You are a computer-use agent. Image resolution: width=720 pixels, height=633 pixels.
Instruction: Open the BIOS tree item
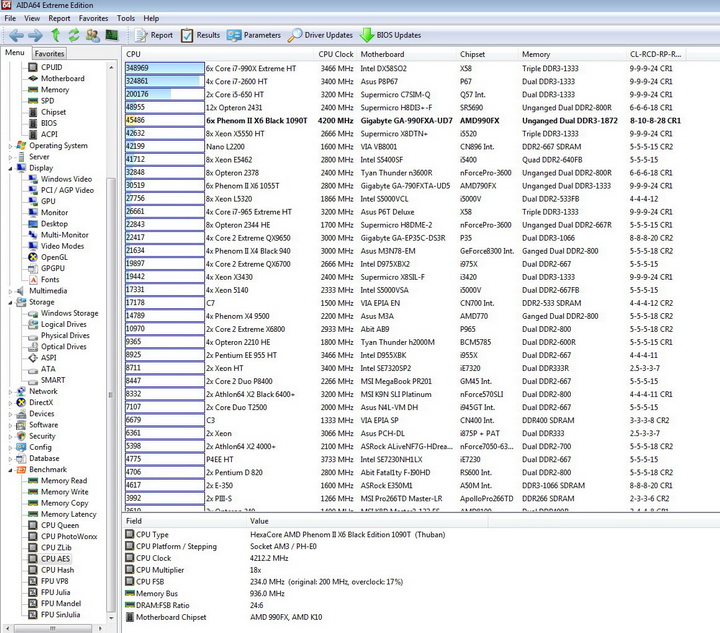(49, 123)
